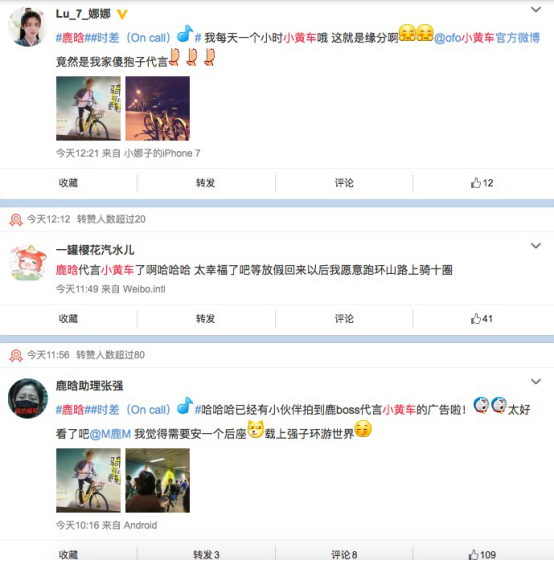Click 评论 8 under 鹿晗助理张强's post

coord(344,555)
